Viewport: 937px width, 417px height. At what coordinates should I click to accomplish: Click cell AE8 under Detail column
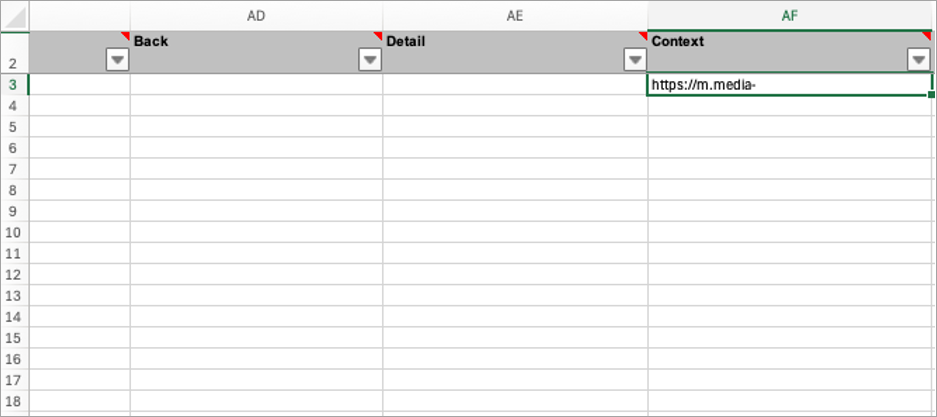click(x=515, y=190)
